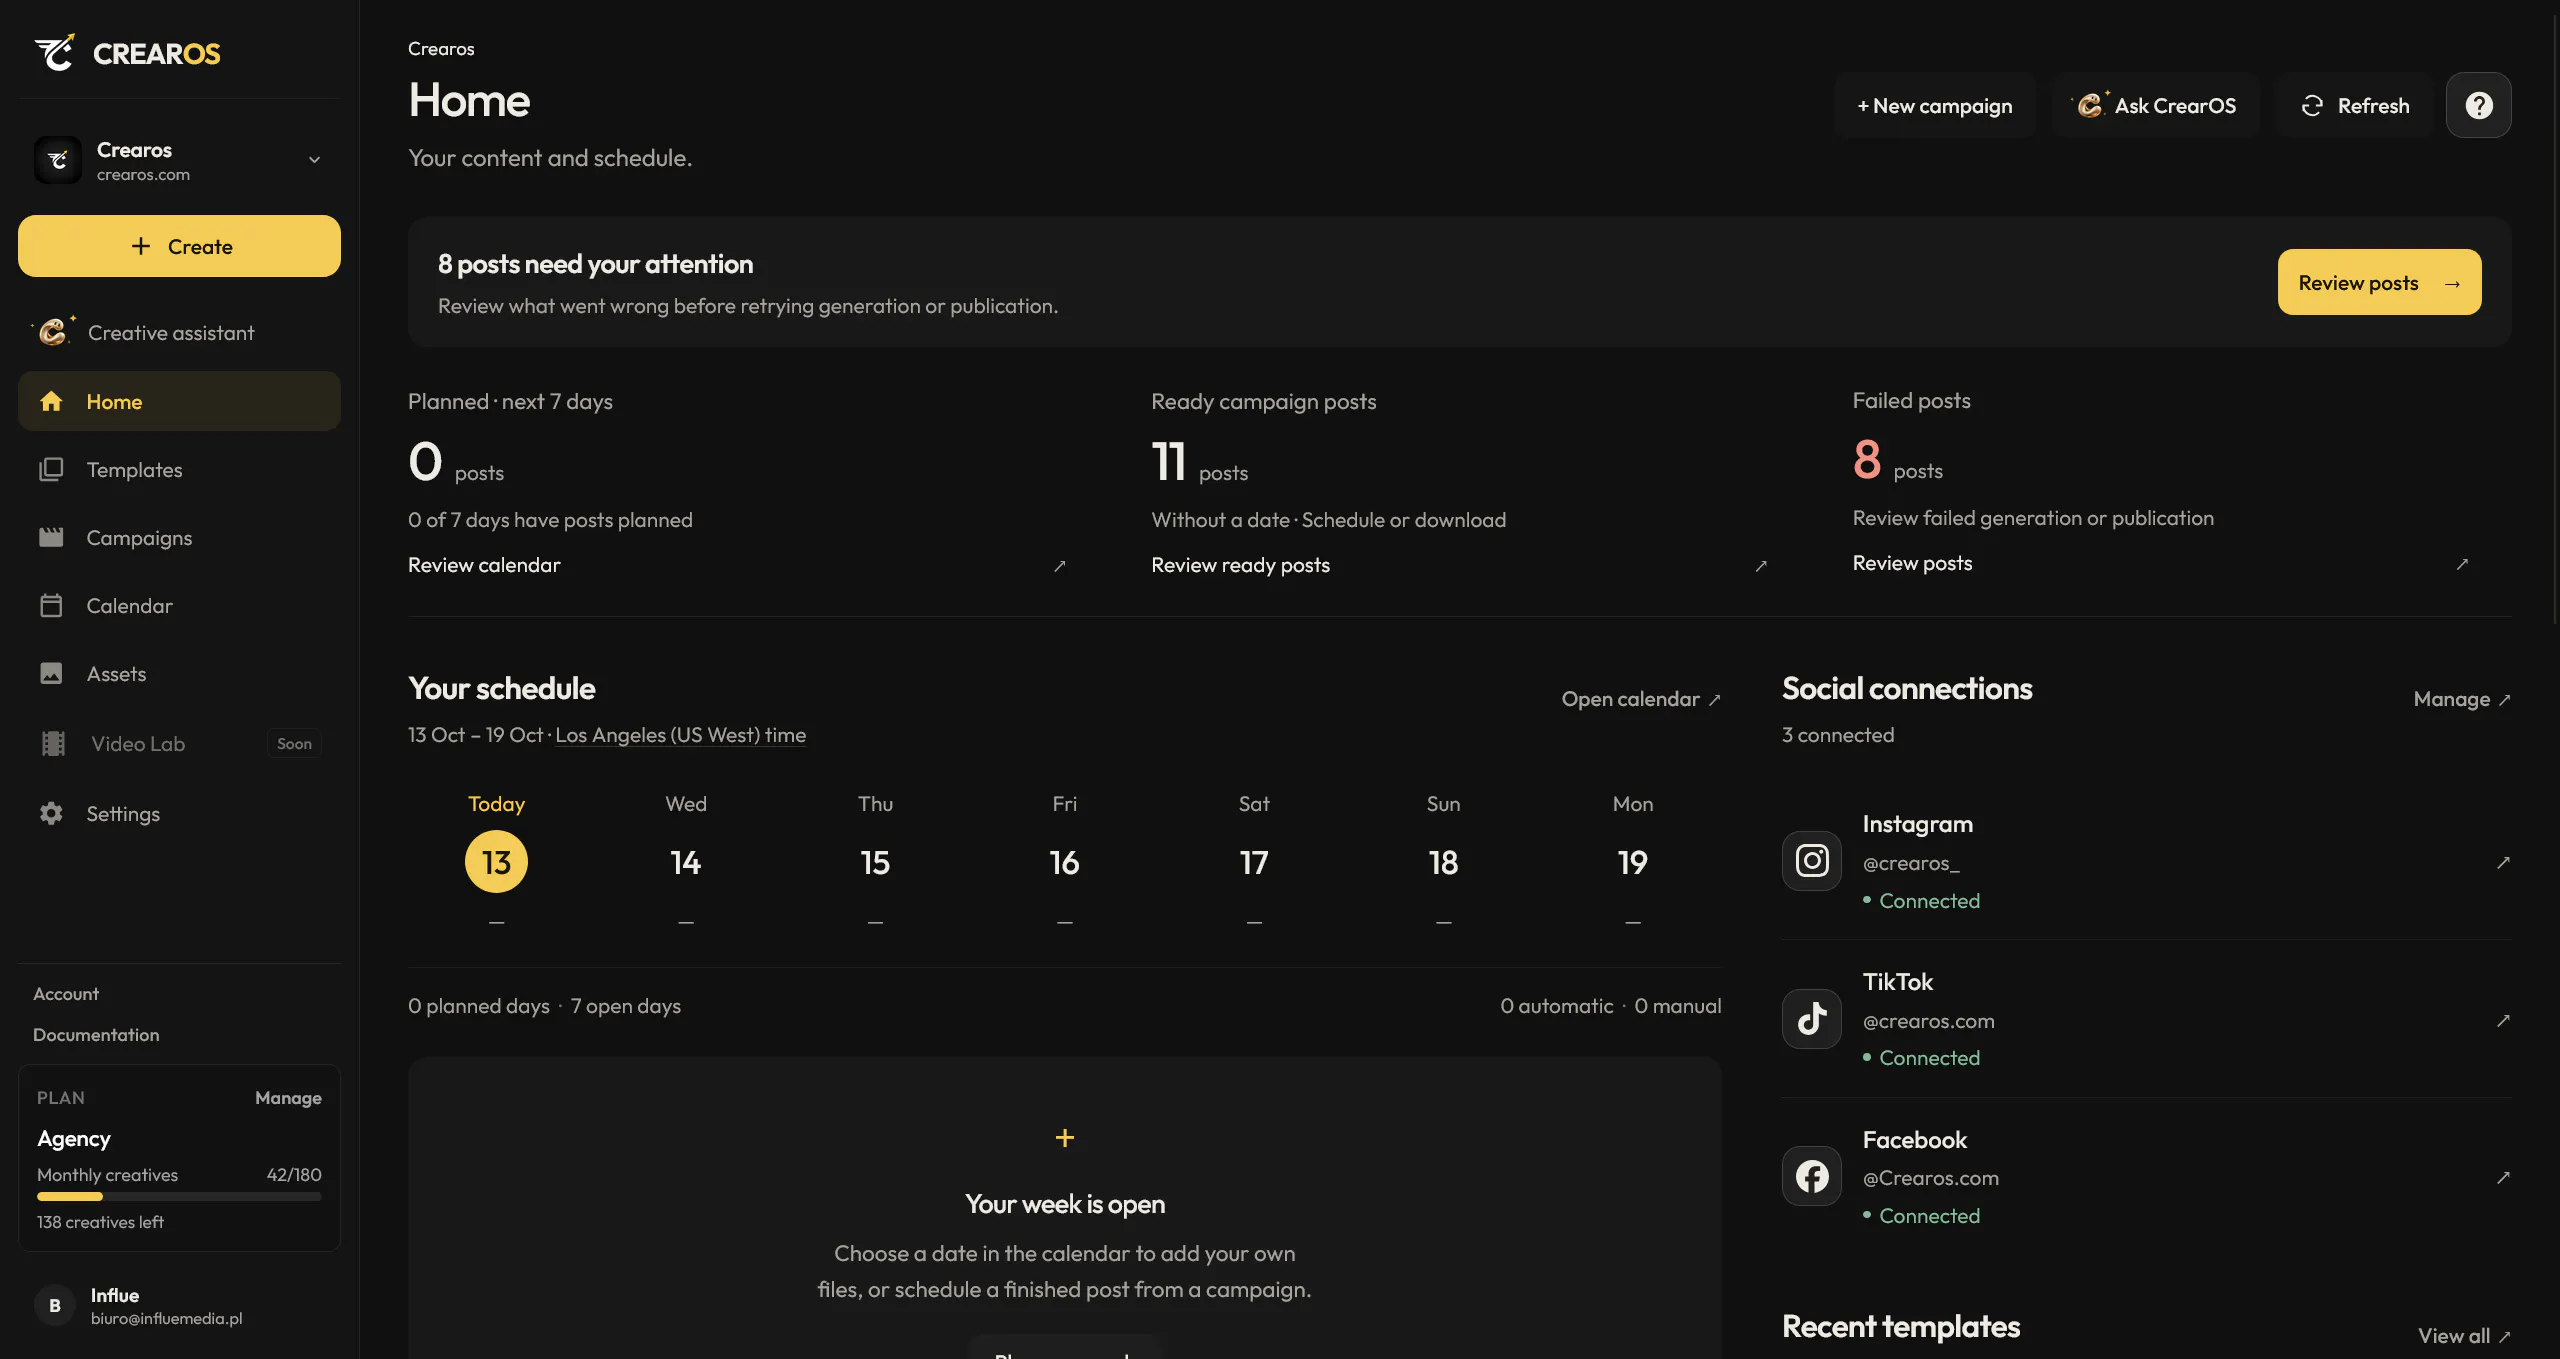Click arrow icon beside Review calendar
This screenshot has width=2560, height=1359.
(1060, 566)
